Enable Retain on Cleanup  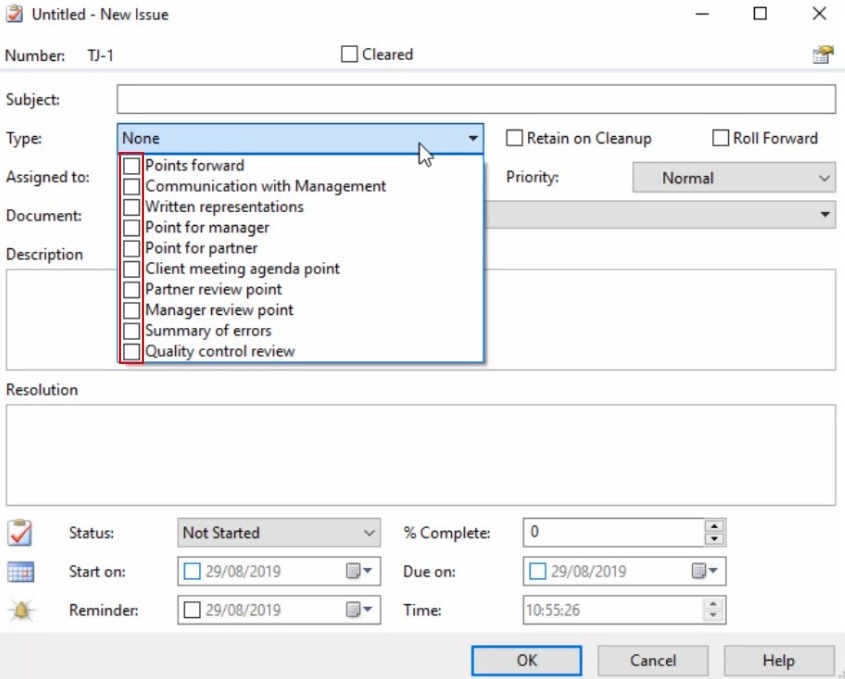click(x=515, y=138)
